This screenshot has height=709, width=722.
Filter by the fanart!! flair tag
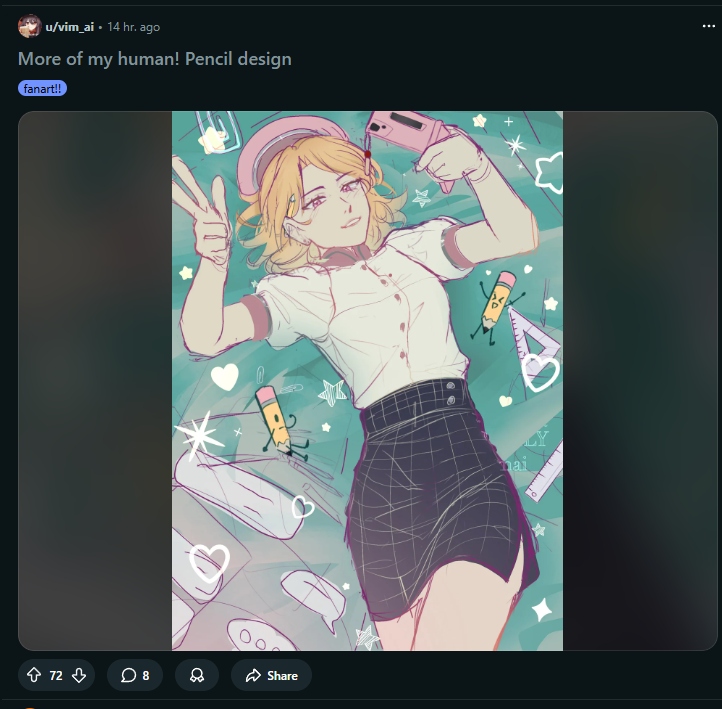click(42, 89)
